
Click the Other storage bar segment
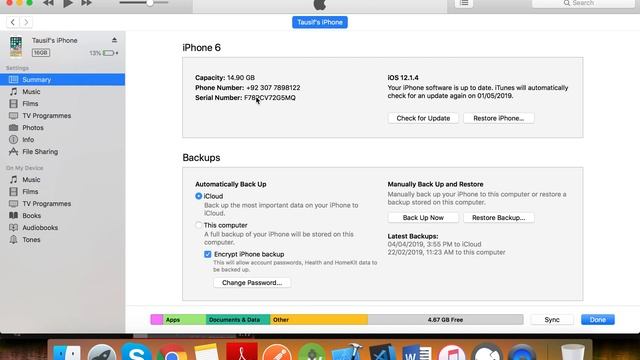(x=319, y=320)
